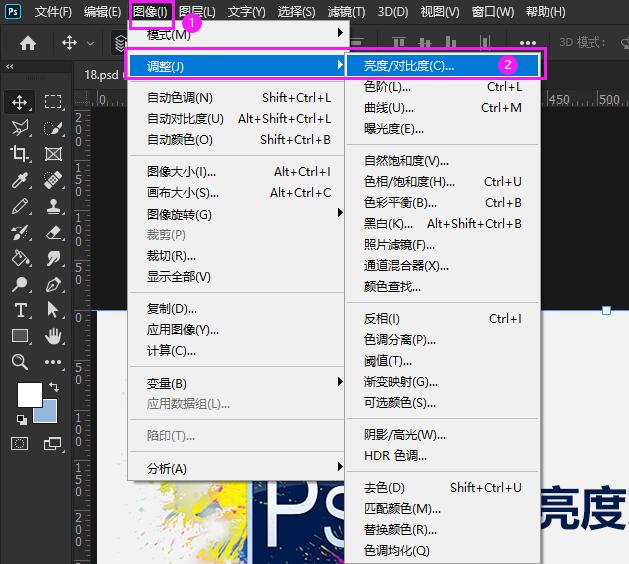Image resolution: width=629 pixels, height=564 pixels.
Task: Select the Polygonal Lasso tool
Action: pyautogui.click(x=19, y=128)
